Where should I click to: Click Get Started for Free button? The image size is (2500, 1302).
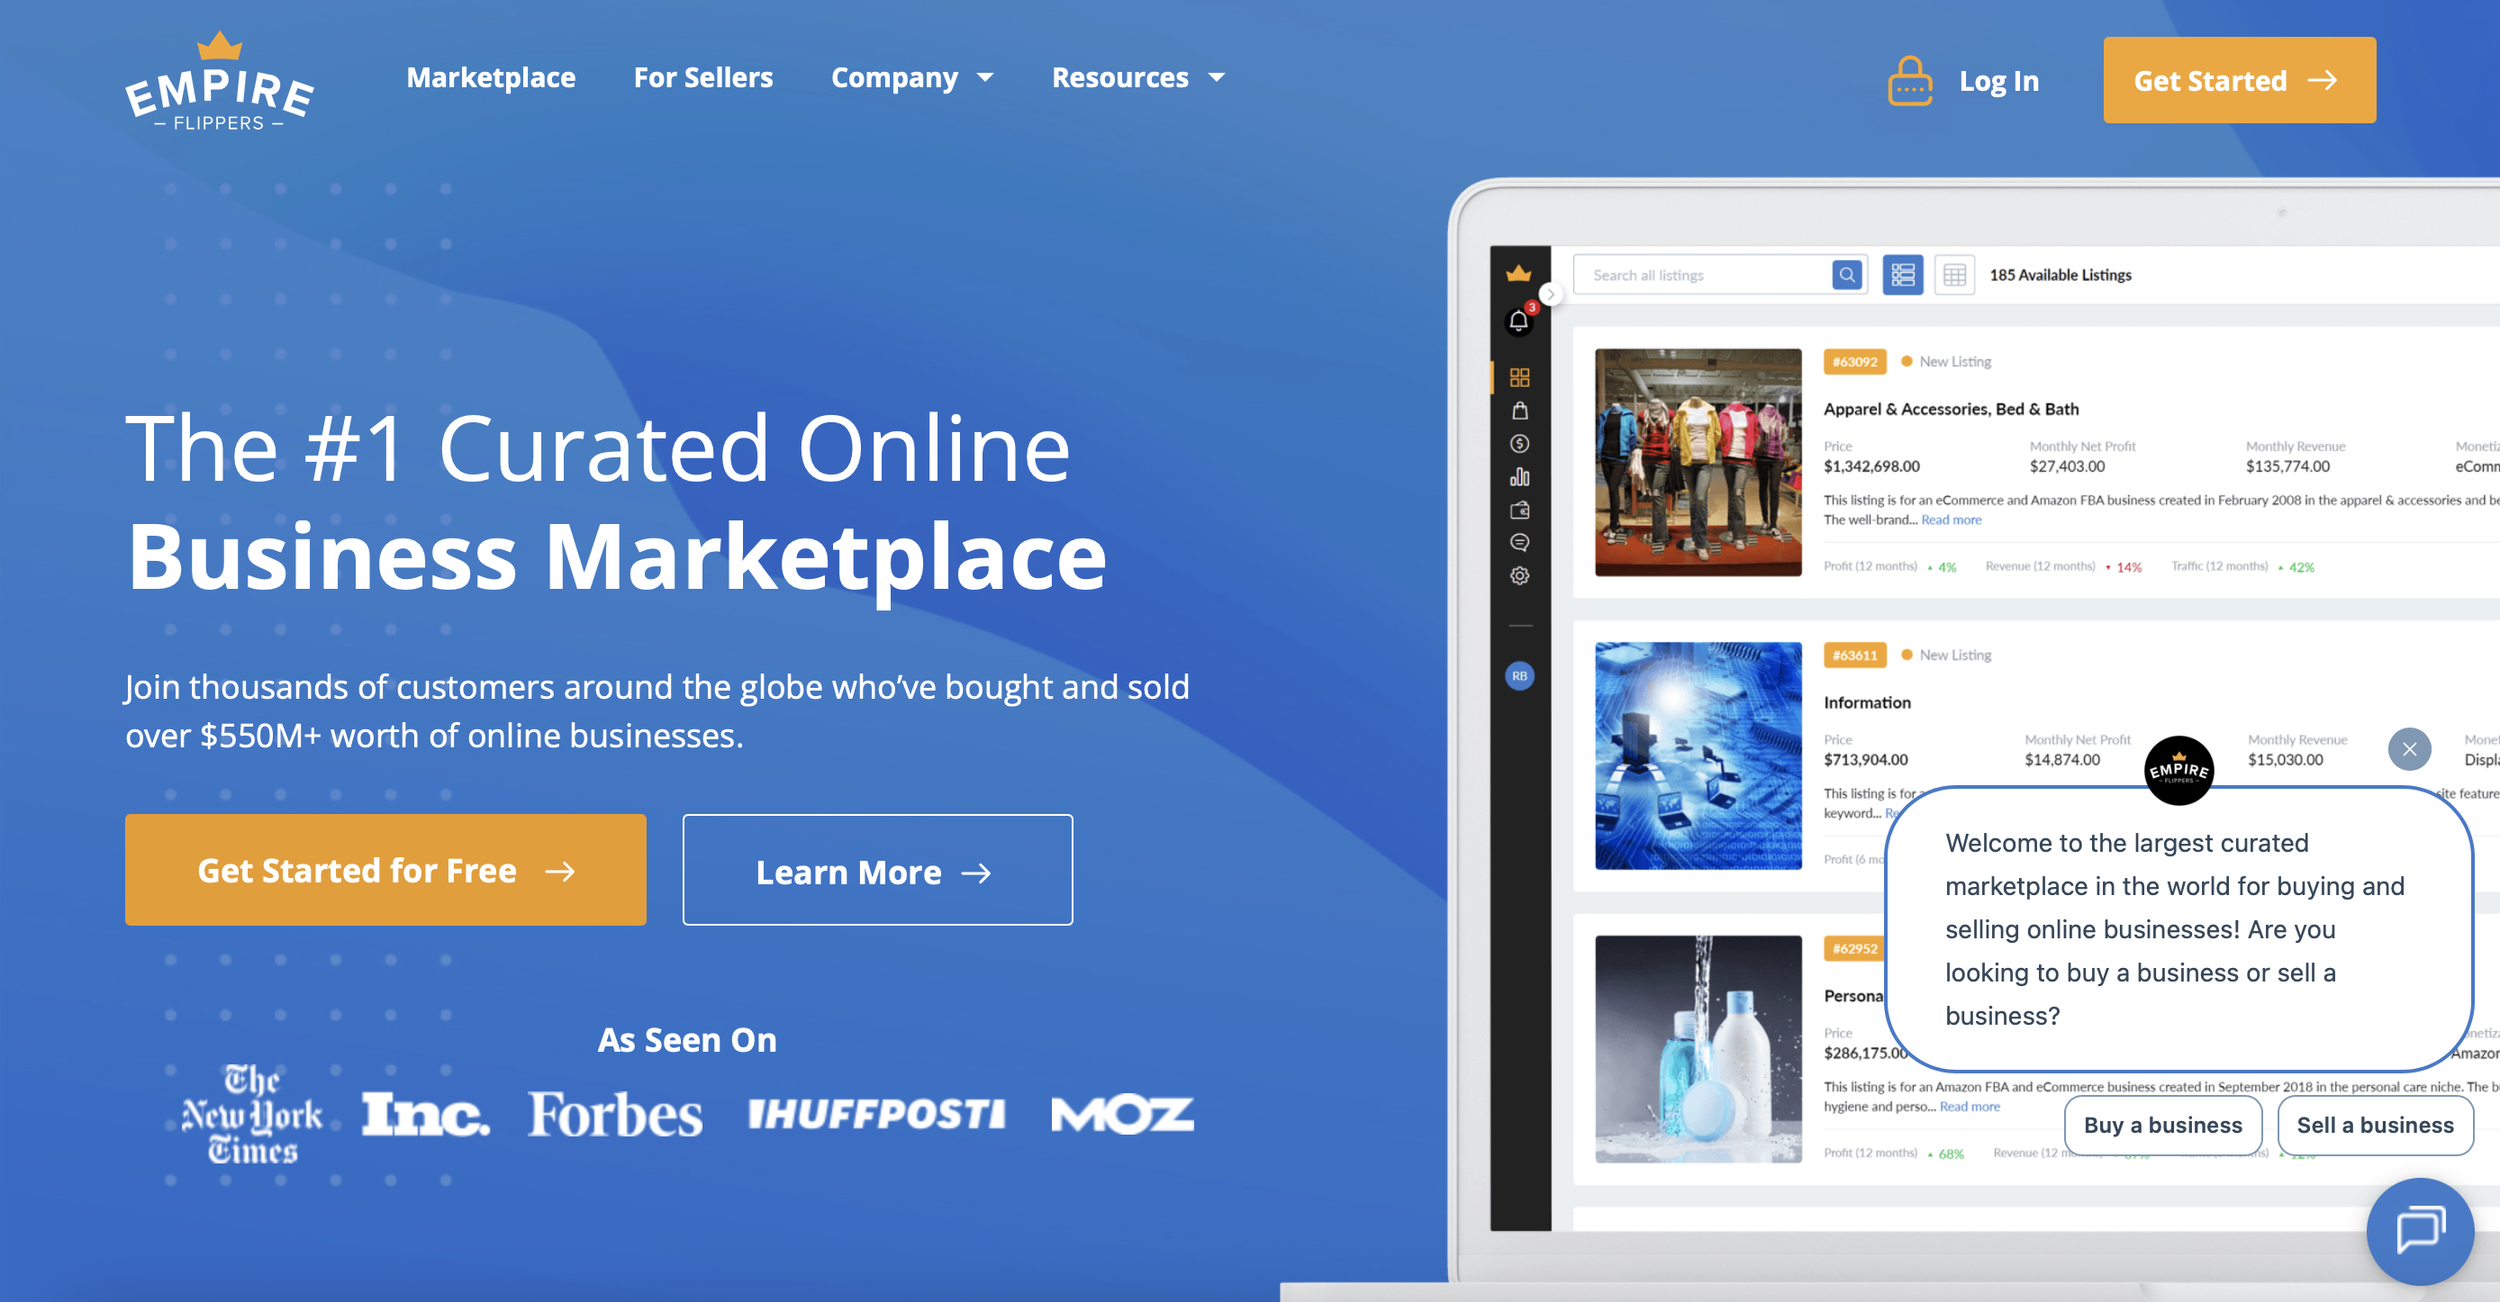[x=385, y=869]
